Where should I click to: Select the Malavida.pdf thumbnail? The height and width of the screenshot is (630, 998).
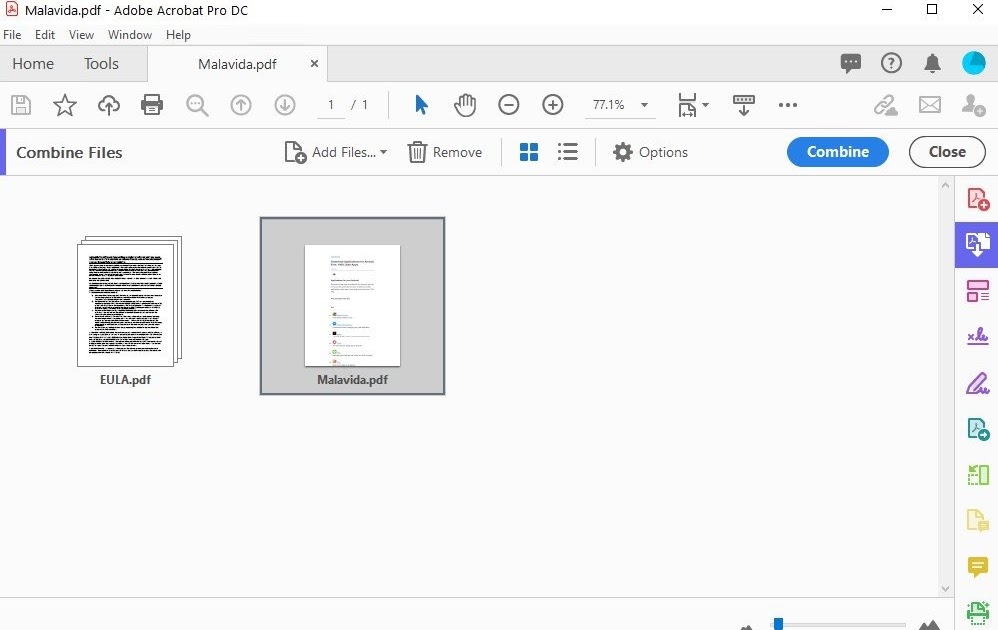[x=352, y=306]
